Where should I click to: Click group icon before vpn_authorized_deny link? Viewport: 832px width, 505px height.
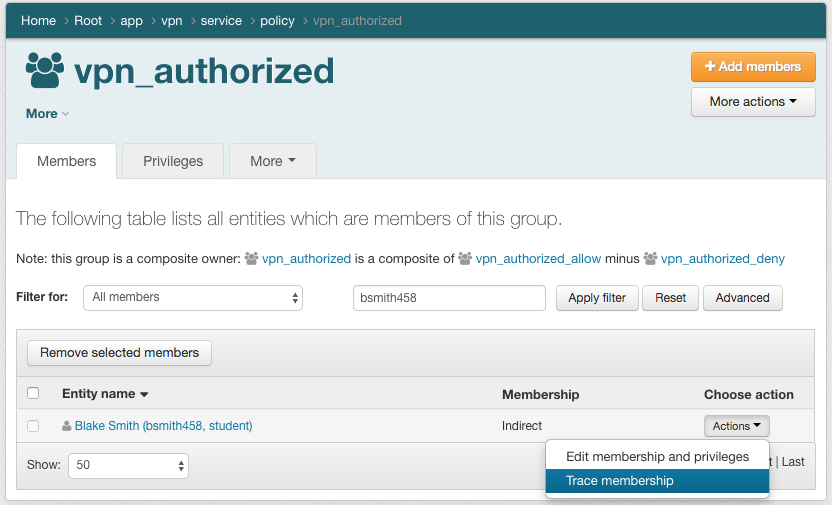pyautogui.click(x=651, y=259)
